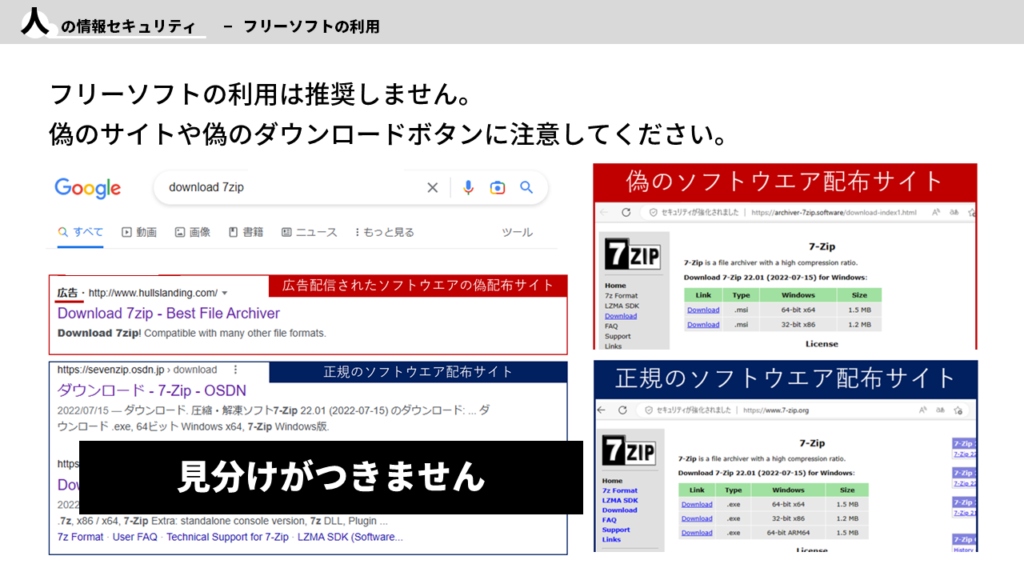Click the '広告' ad label before hullslanding URL
Viewport: 1024px width, 576px height.
(67, 293)
